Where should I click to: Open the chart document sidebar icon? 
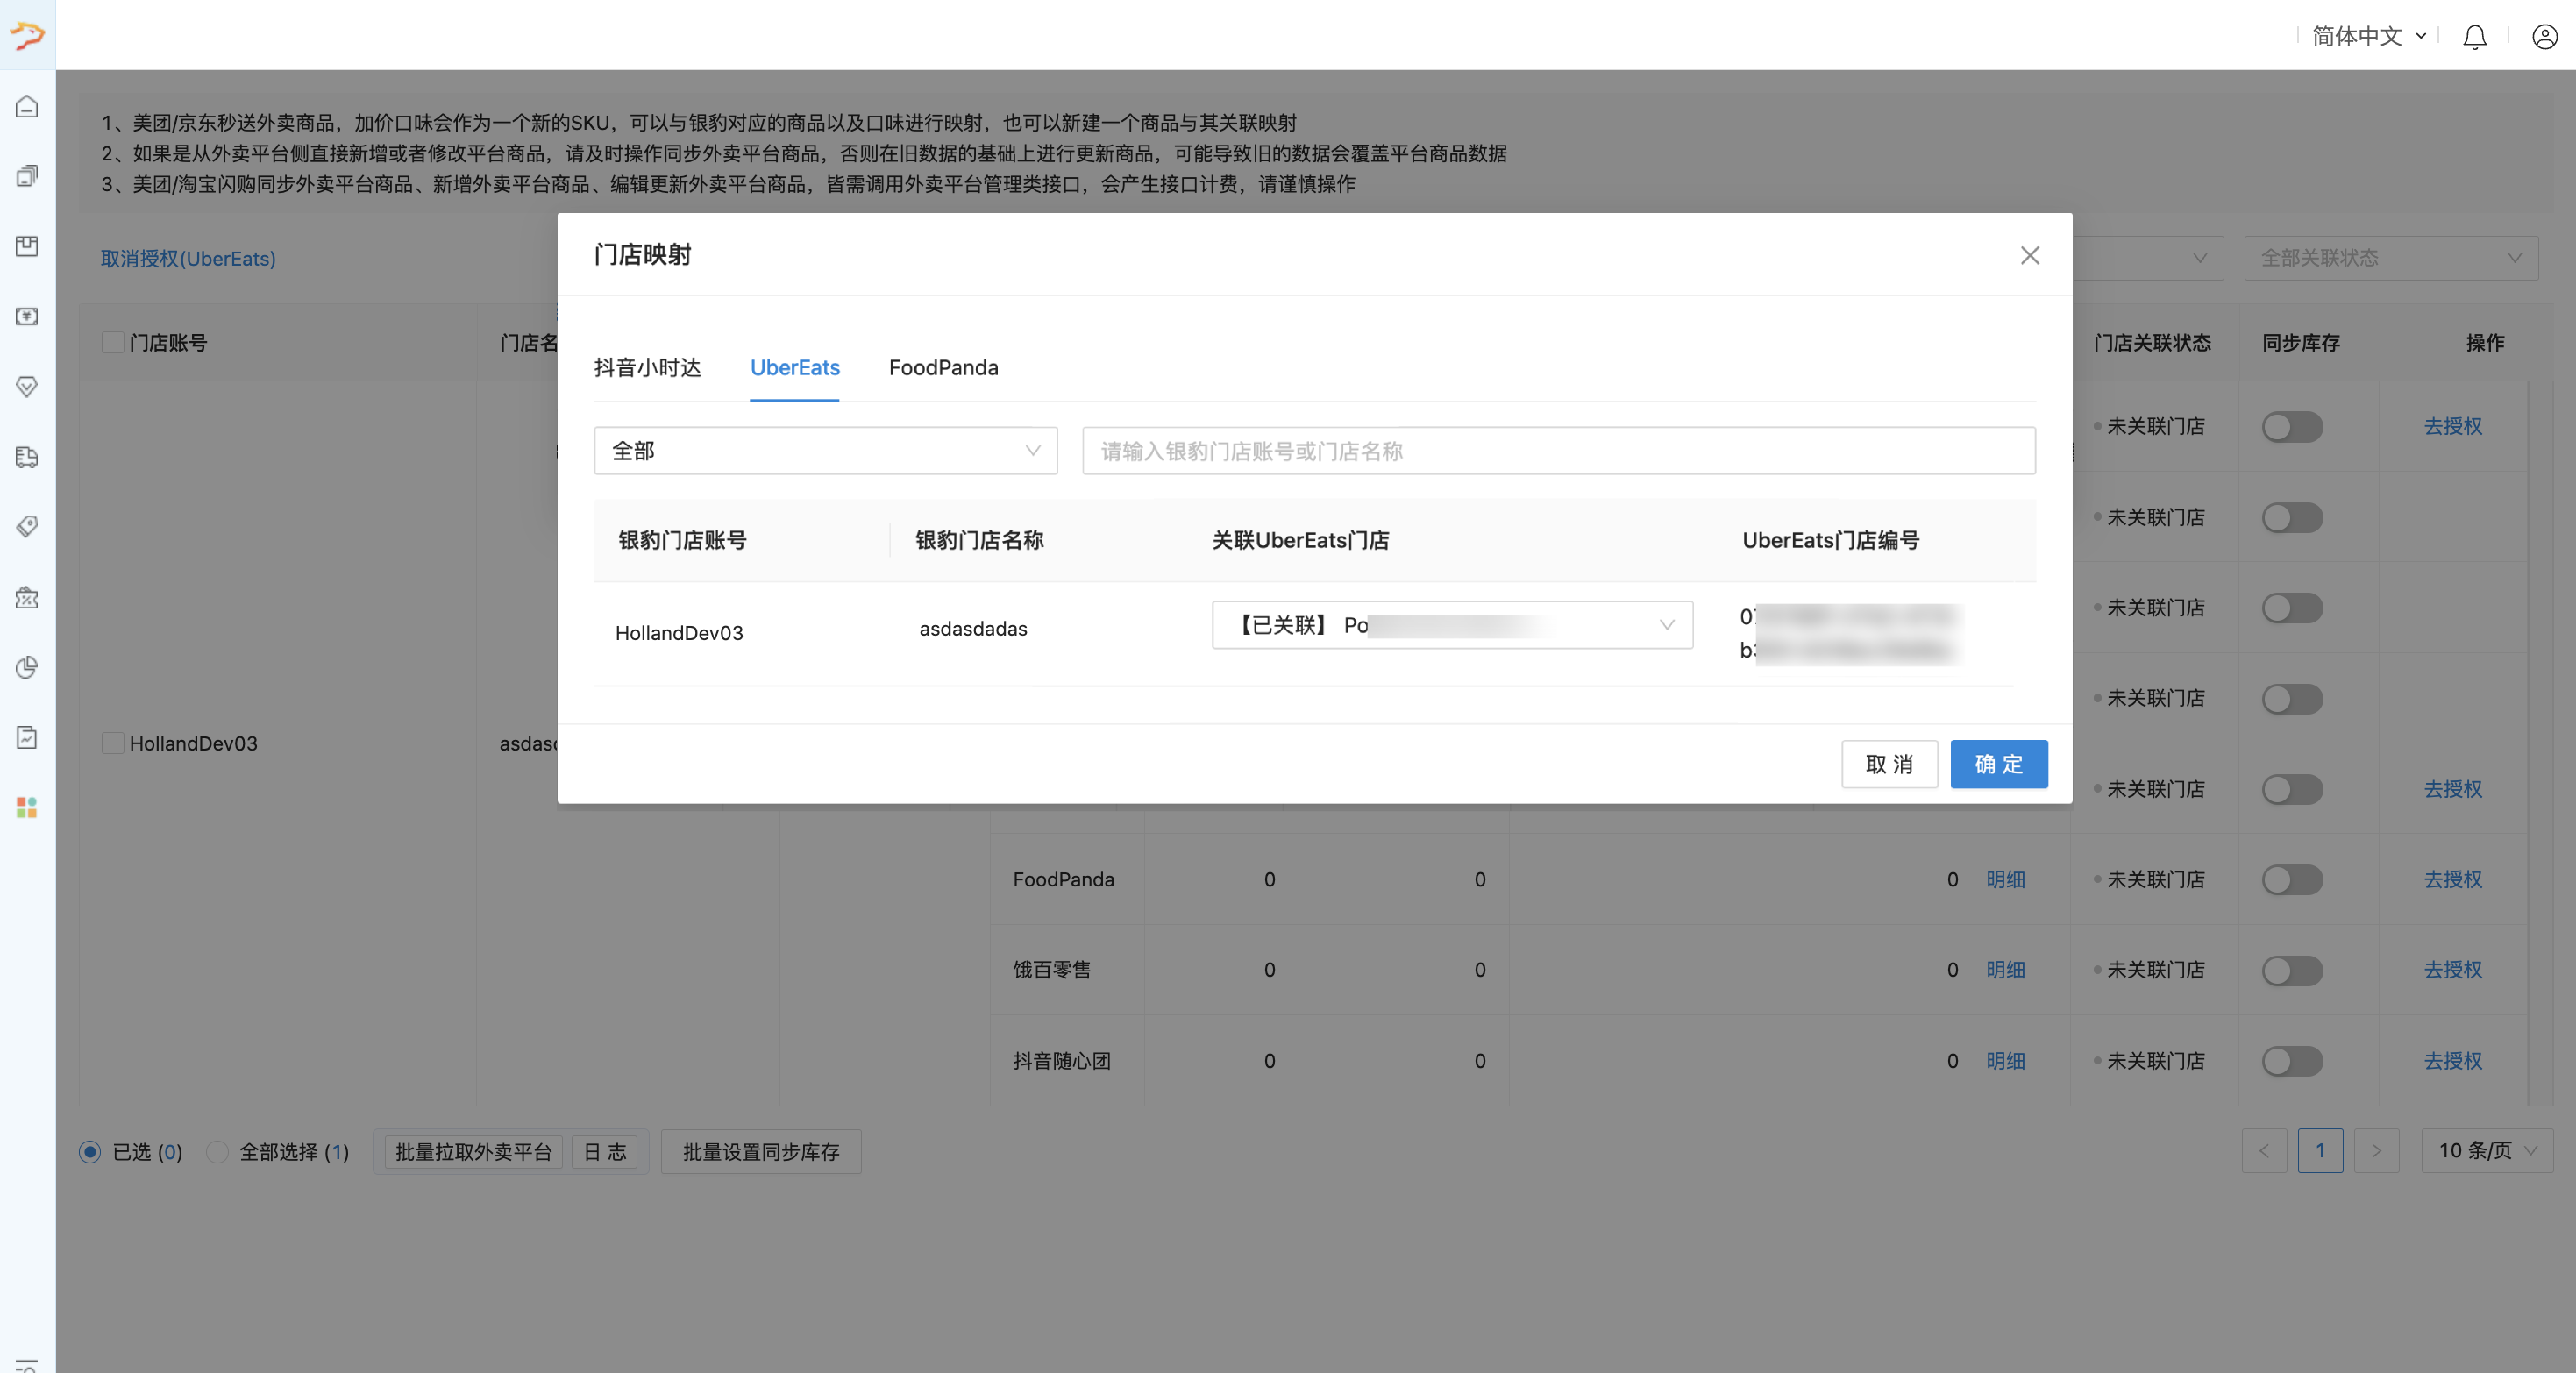[x=27, y=737]
